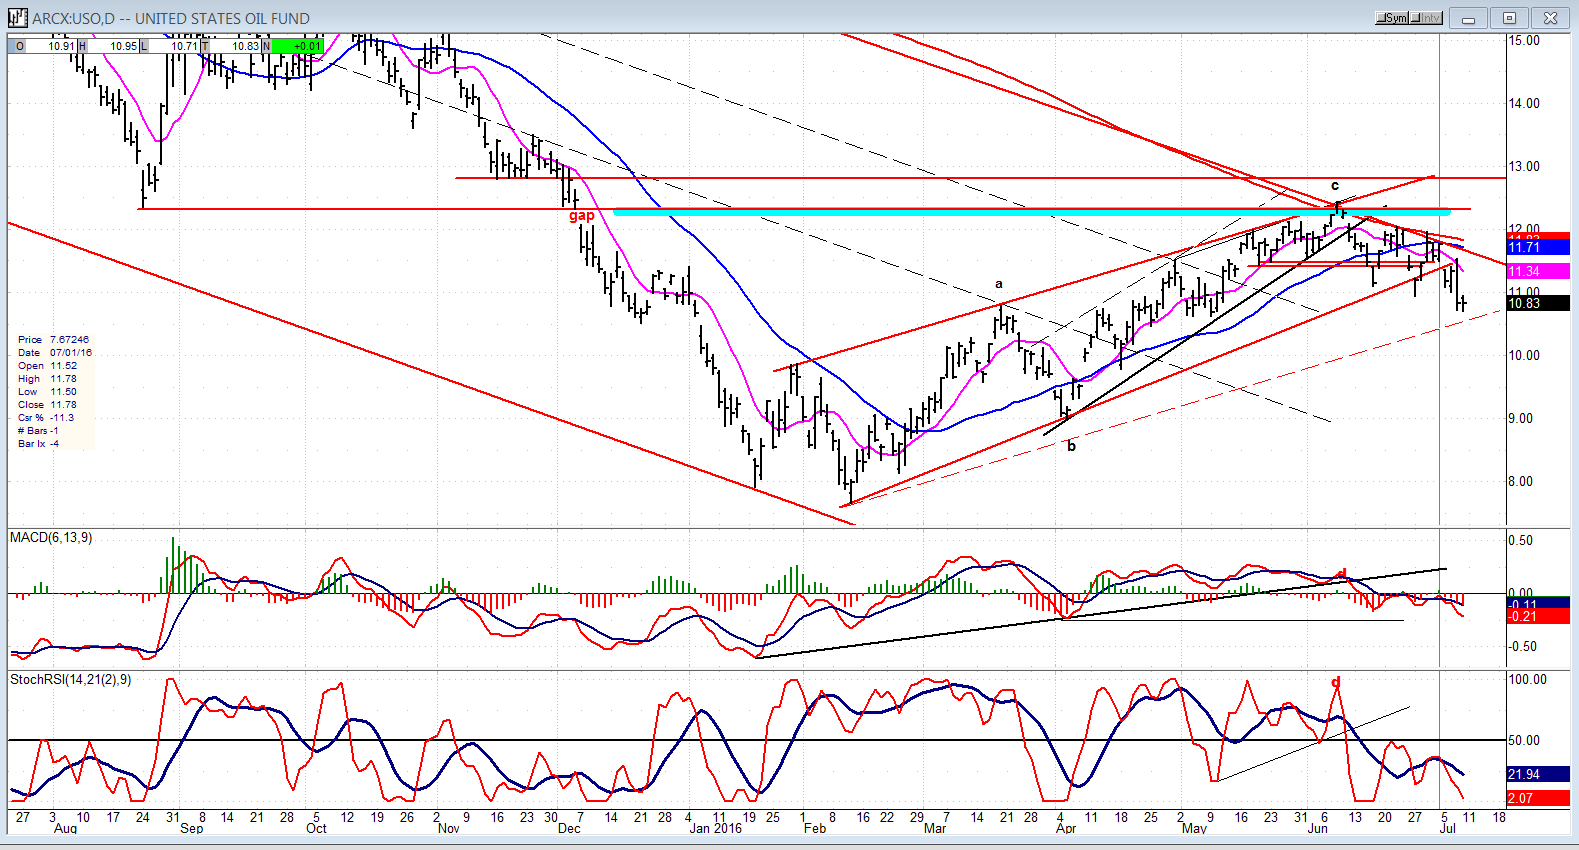Click the 8.00 label on price axis
The height and width of the screenshot is (850, 1579).
click(x=1521, y=482)
